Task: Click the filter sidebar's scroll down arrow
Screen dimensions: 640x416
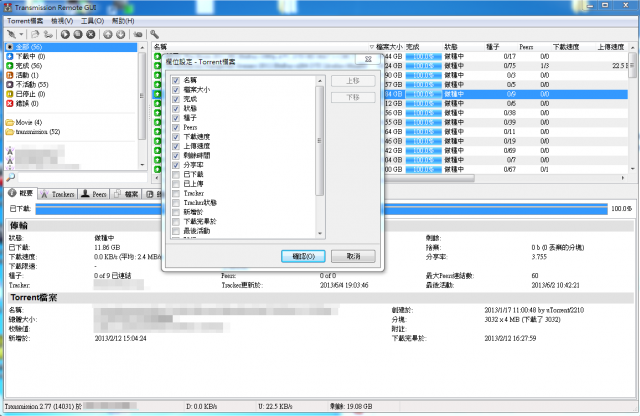Action: coord(142,165)
